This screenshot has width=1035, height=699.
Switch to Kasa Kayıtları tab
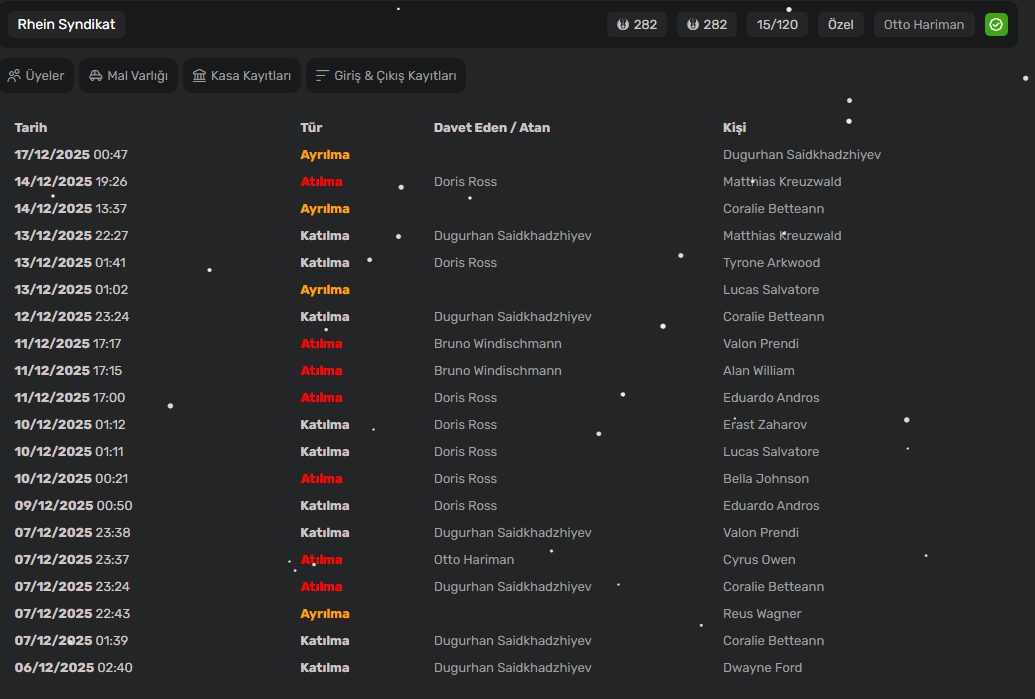tap(242, 76)
